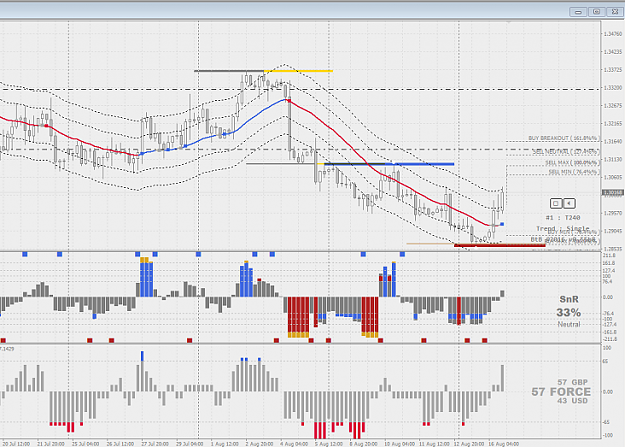This screenshot has width=625, height=447.
Task: Minimize the chart window
Action: click(578, 12)
